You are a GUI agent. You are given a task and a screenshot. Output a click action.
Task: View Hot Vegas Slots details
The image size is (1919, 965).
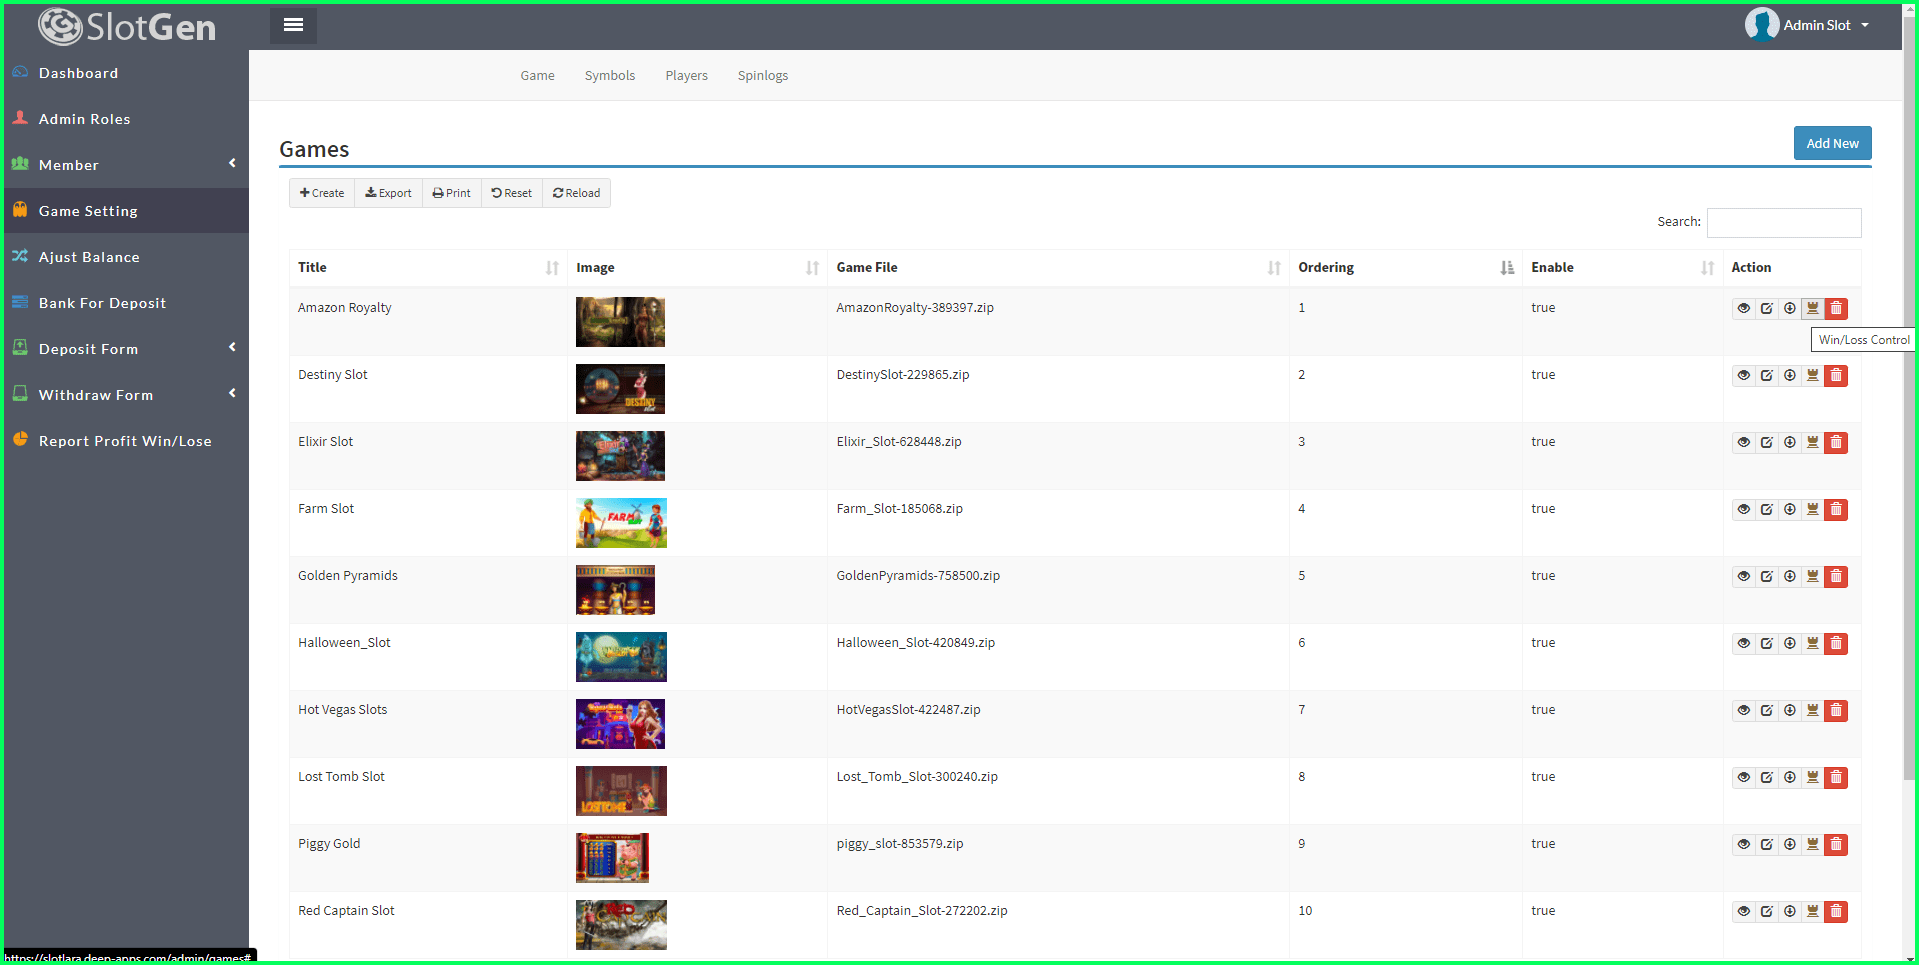(1743, 710)
